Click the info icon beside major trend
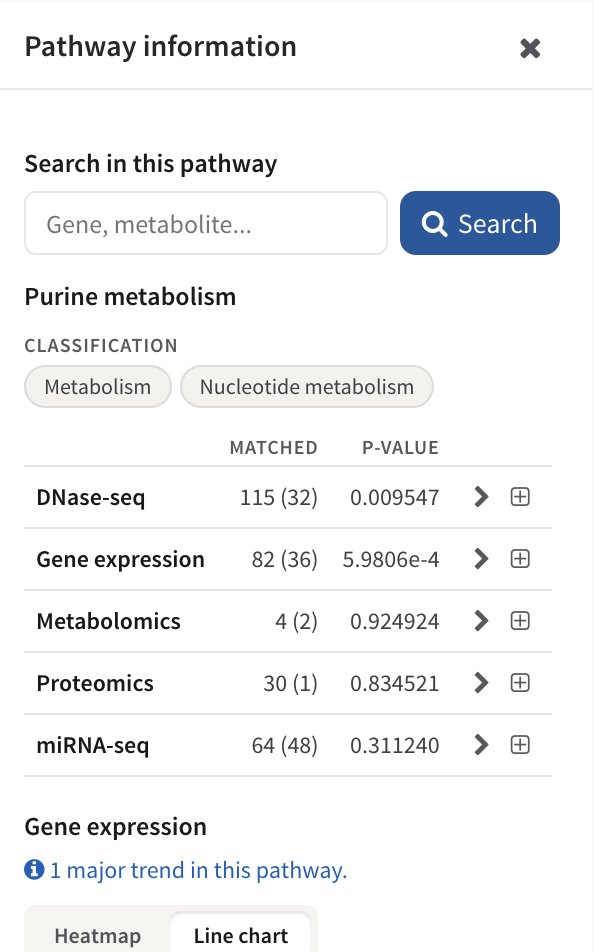594x952 pixels. point(34,869)
